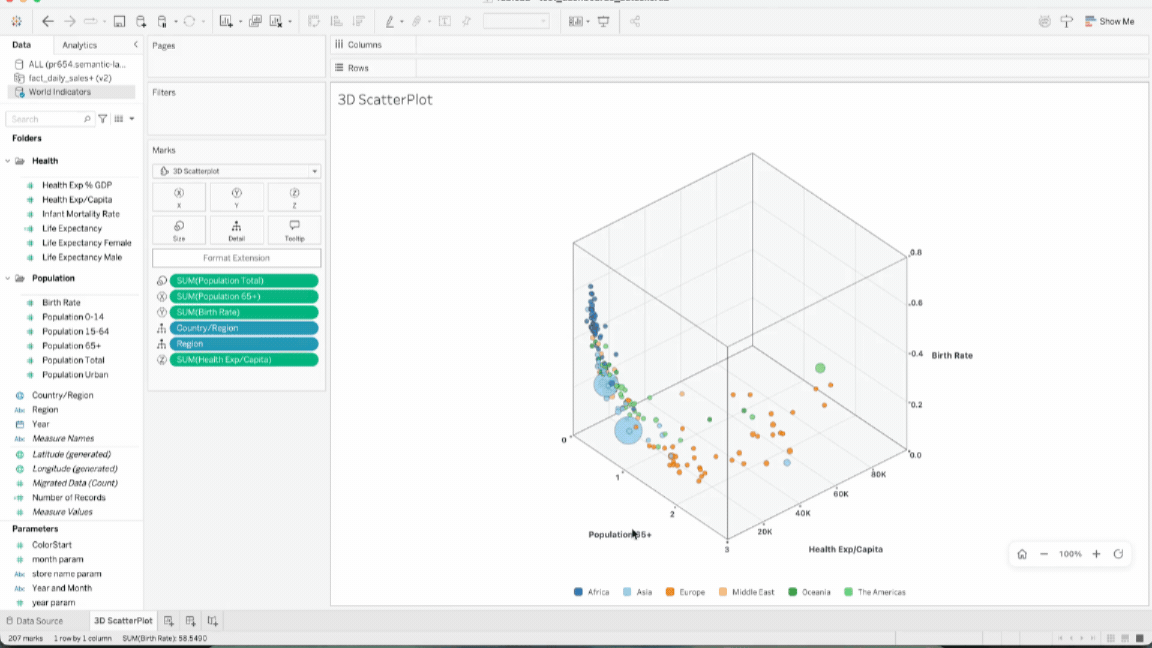Click the filter fields icon by search

(x=103, y=118)
